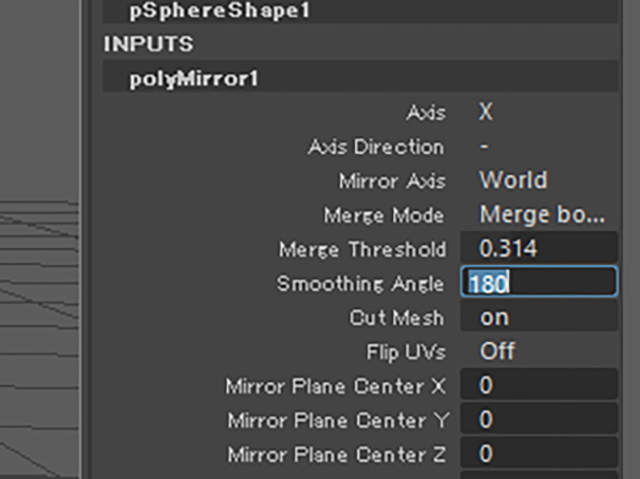This screenshot has width=640, height=479.
Task: Click the Smoothing Angle input field
Action: tap(538, 283)
